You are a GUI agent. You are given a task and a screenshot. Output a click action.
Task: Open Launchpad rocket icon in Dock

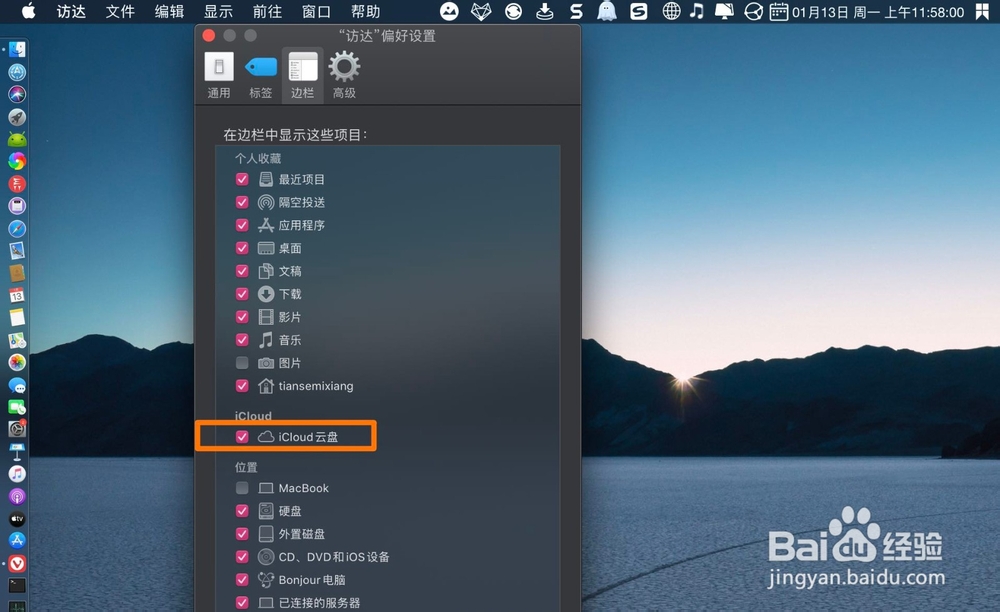tap(17, 117)
